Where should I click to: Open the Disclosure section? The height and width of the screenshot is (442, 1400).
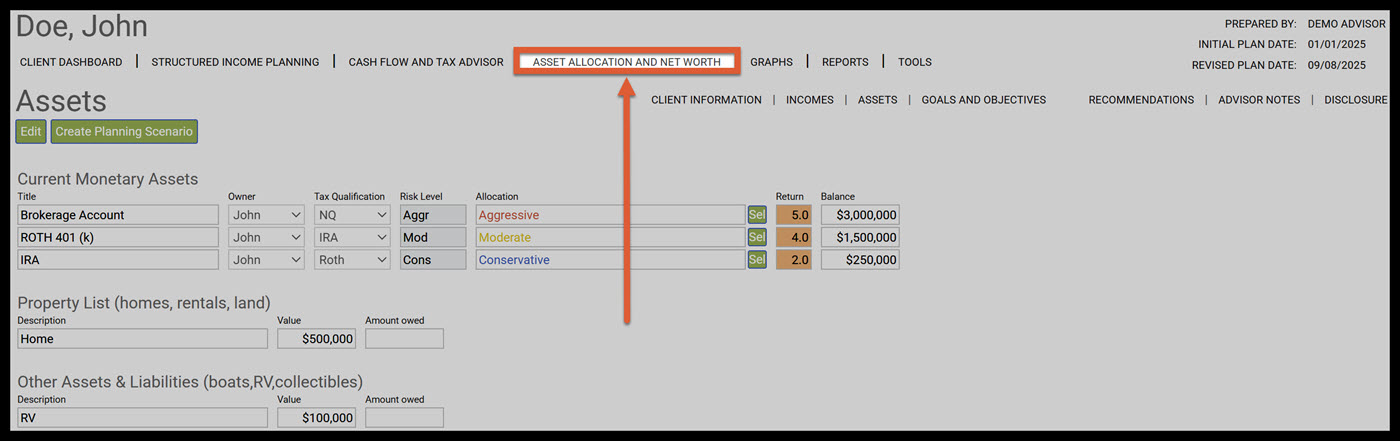point(1356,100)
